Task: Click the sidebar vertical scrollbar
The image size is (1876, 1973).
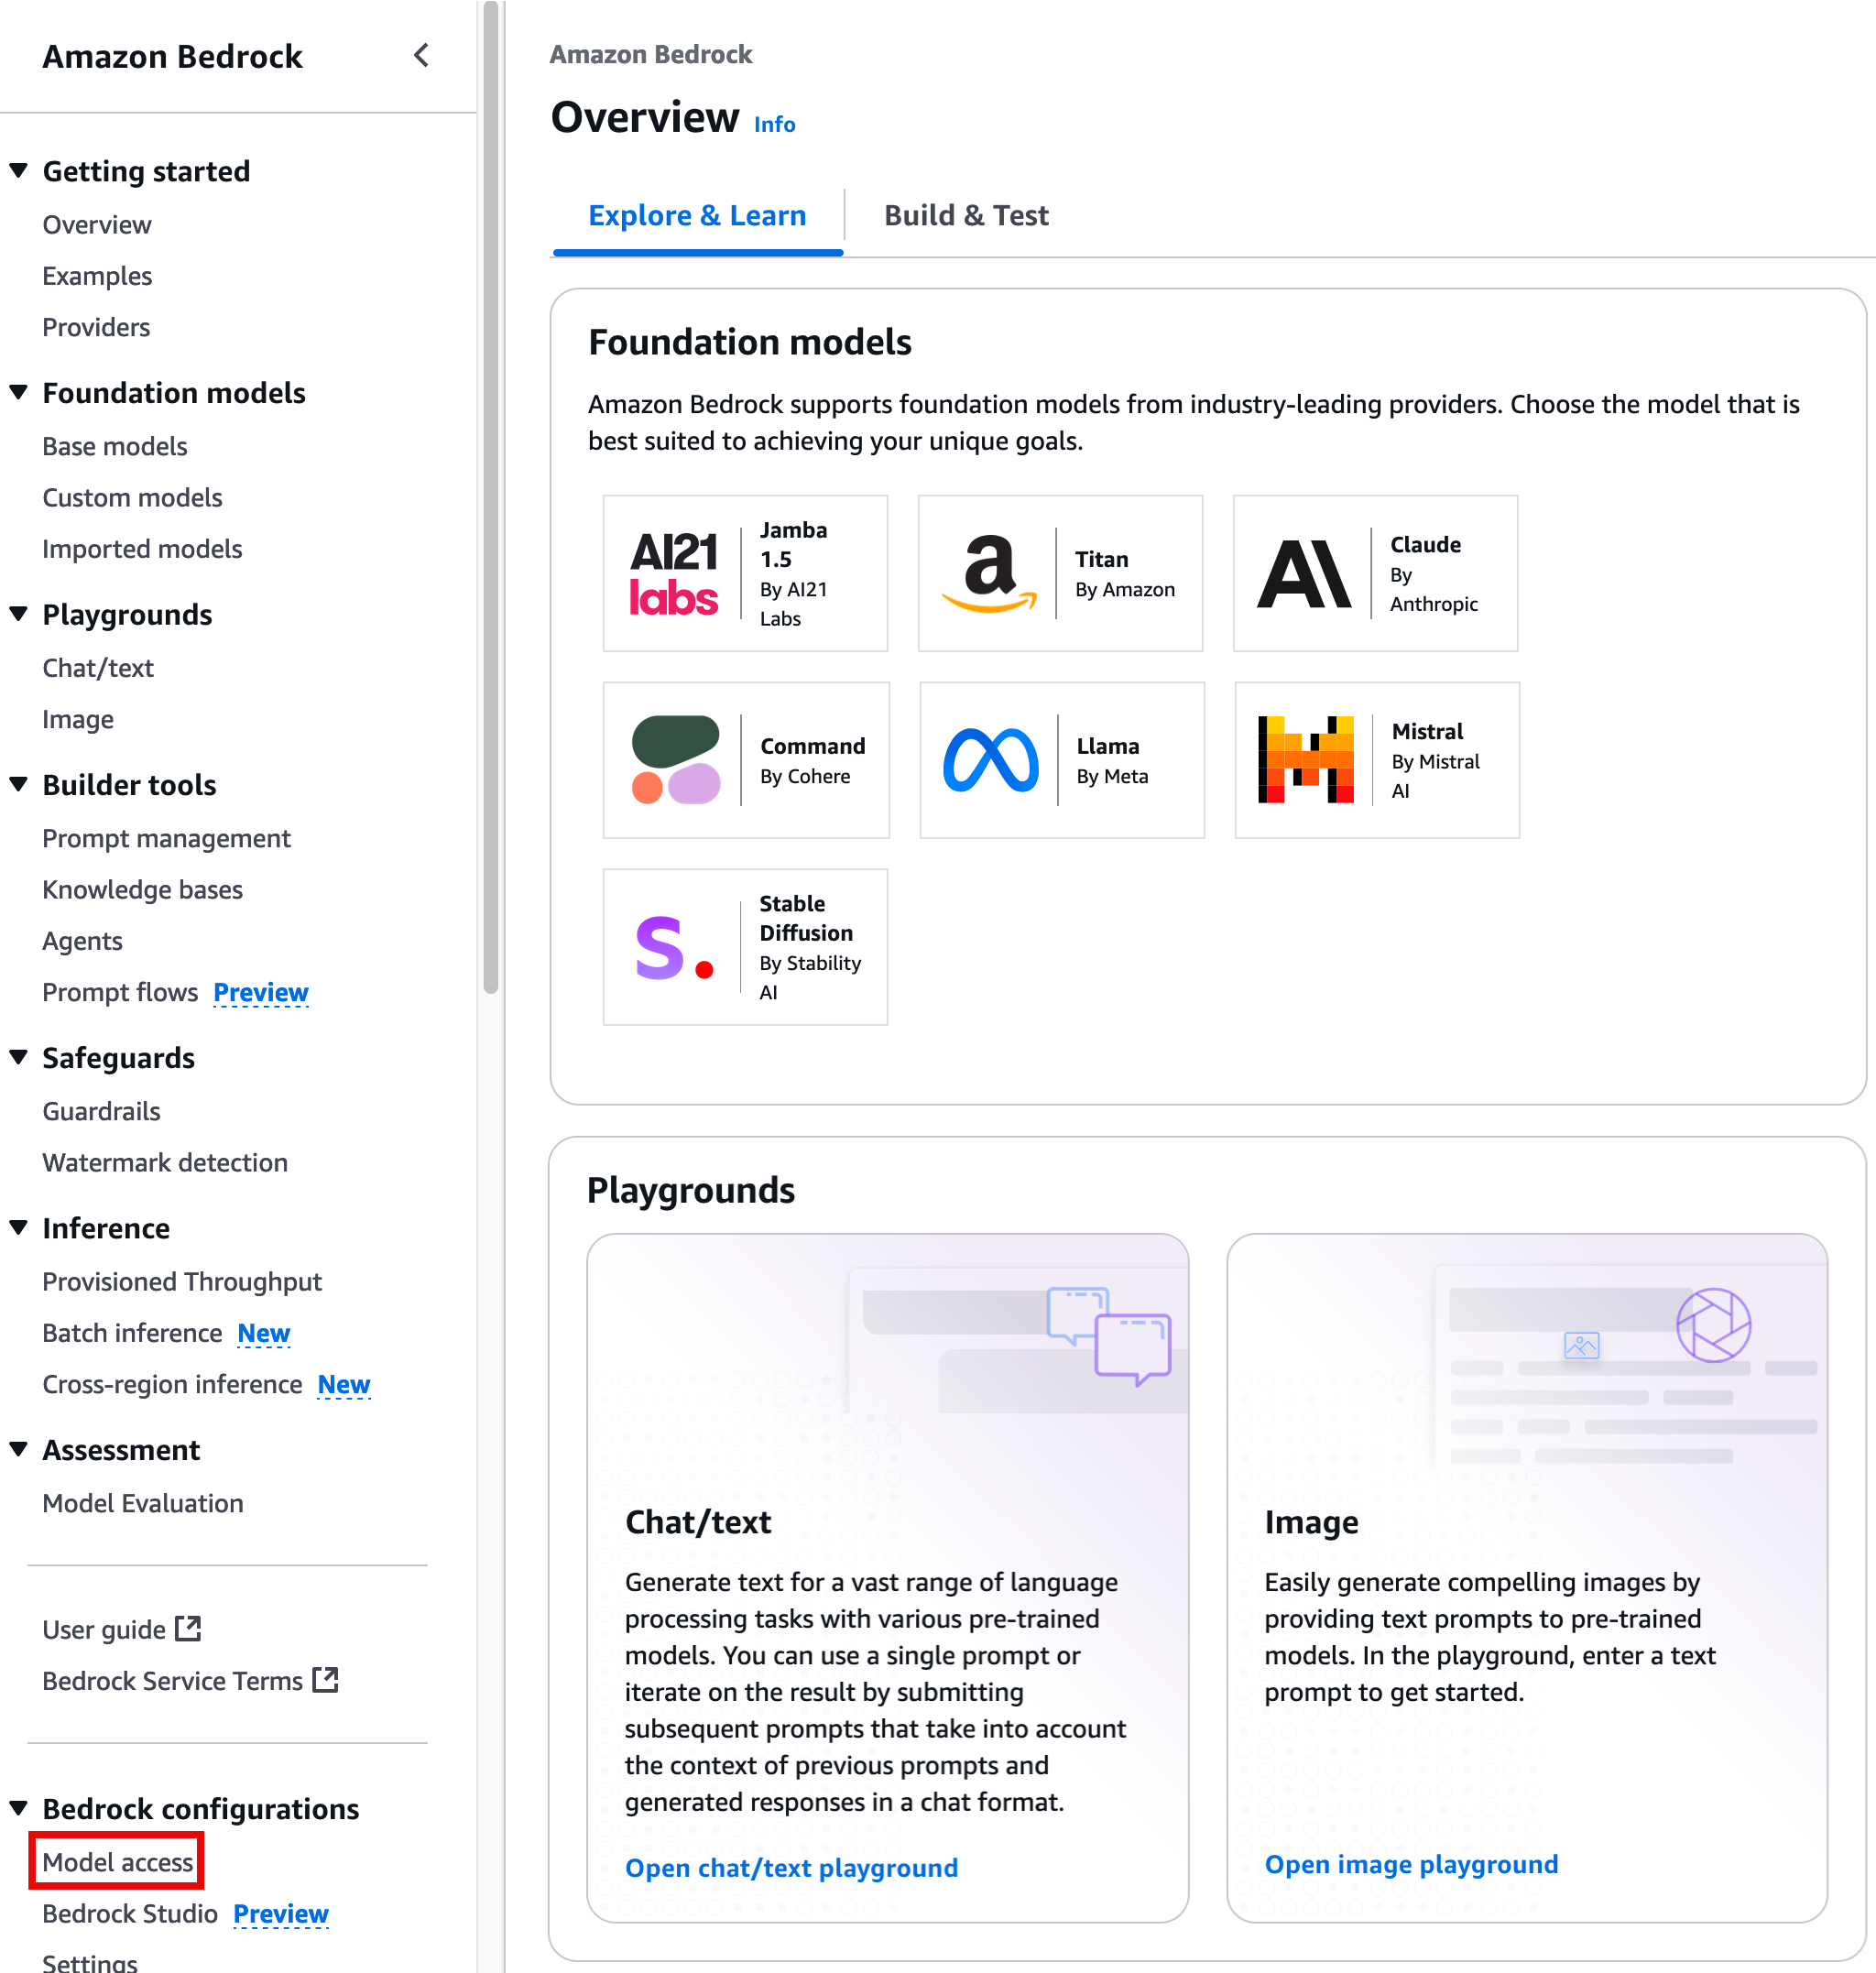Action: coord(490,500)
